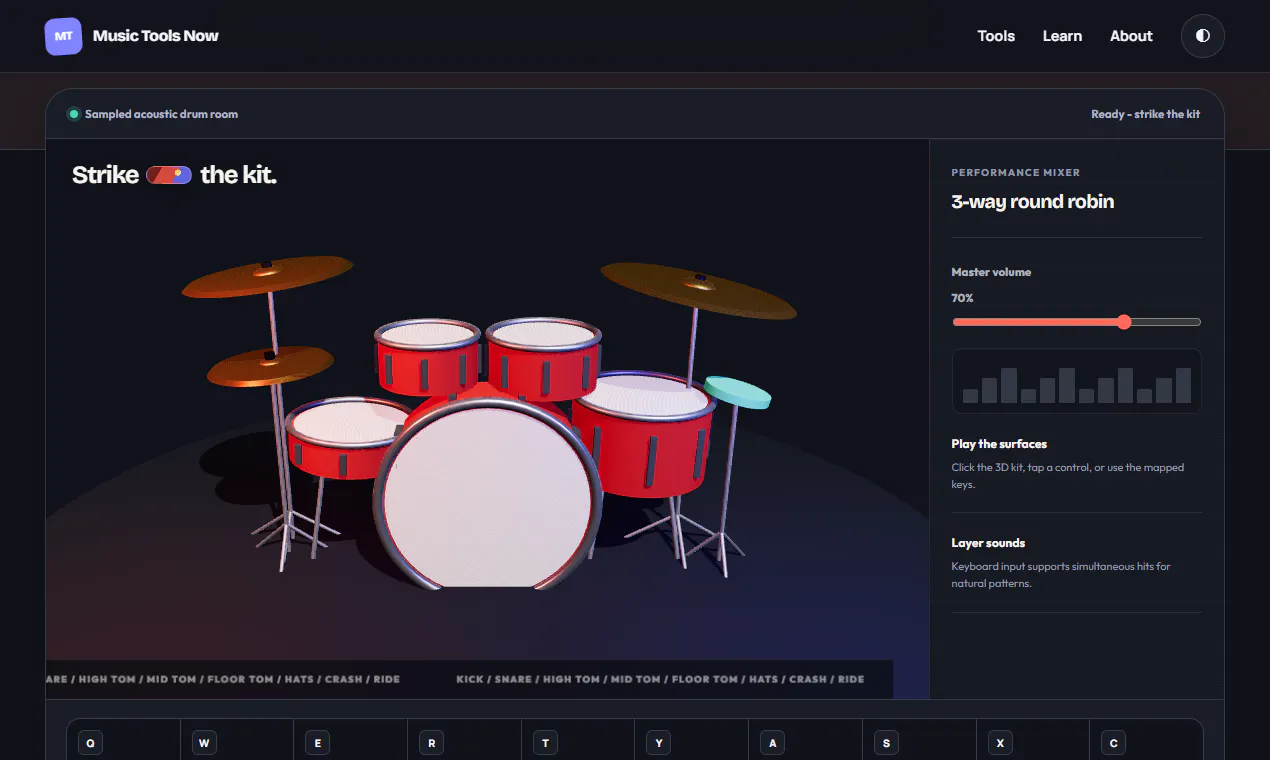Hit the hi-hat cymbal below the crash
The image size is (1270, 760).
[270, 366]
